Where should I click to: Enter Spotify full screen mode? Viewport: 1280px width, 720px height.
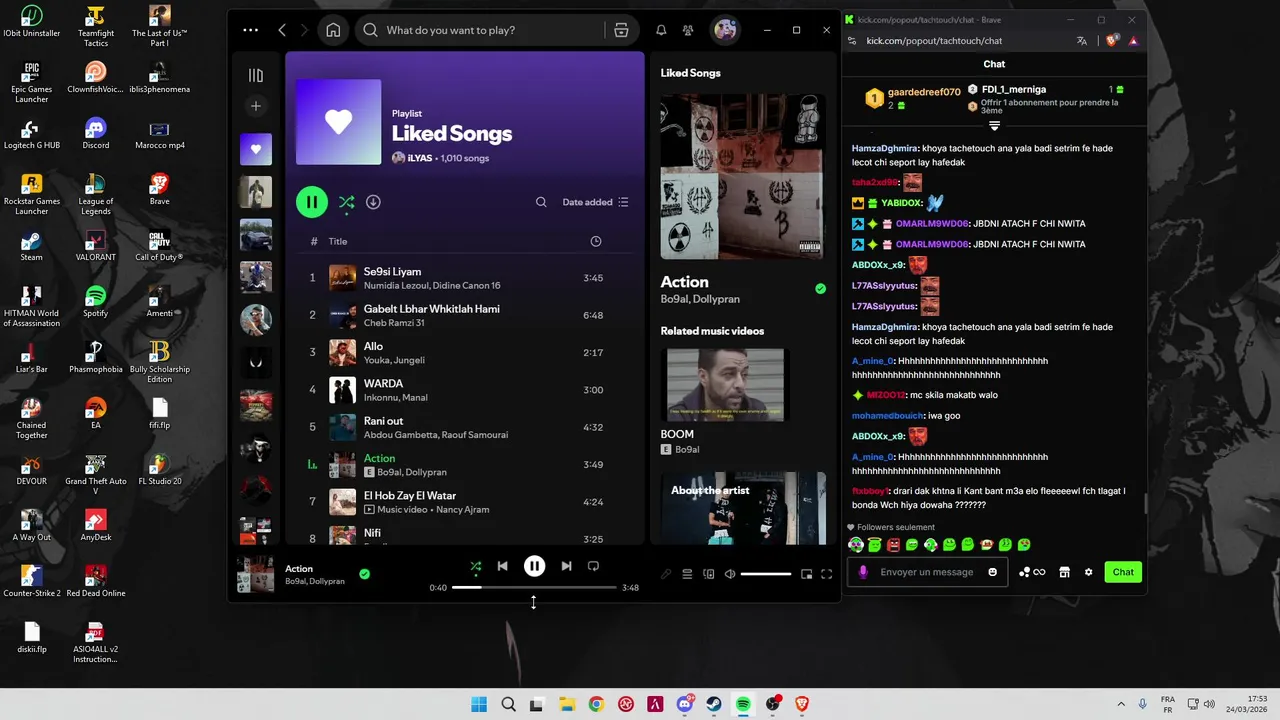tap(827, 574)
